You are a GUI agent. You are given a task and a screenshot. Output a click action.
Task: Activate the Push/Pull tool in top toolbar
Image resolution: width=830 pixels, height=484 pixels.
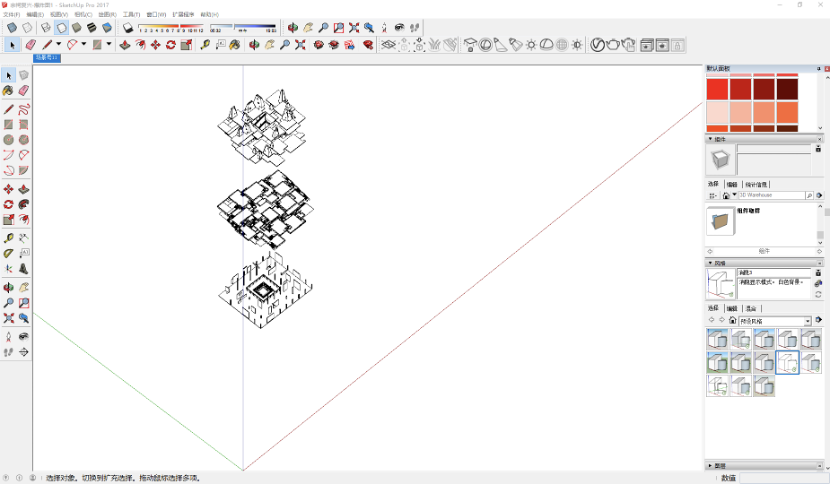click(125, 45)
